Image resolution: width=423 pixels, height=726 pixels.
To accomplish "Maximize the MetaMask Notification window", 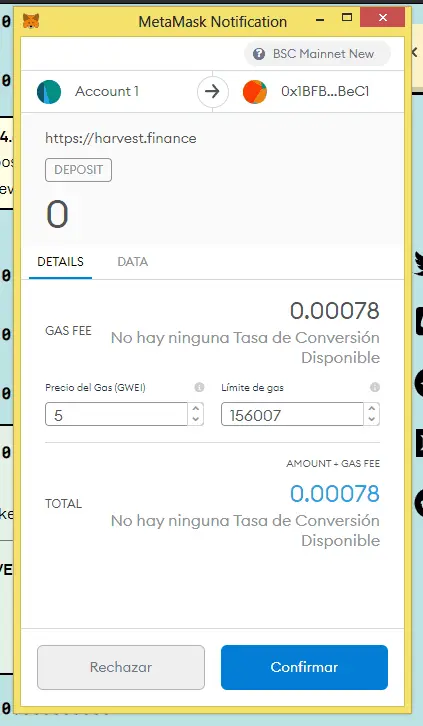I will pyautogui.click(x=347, y=18).
